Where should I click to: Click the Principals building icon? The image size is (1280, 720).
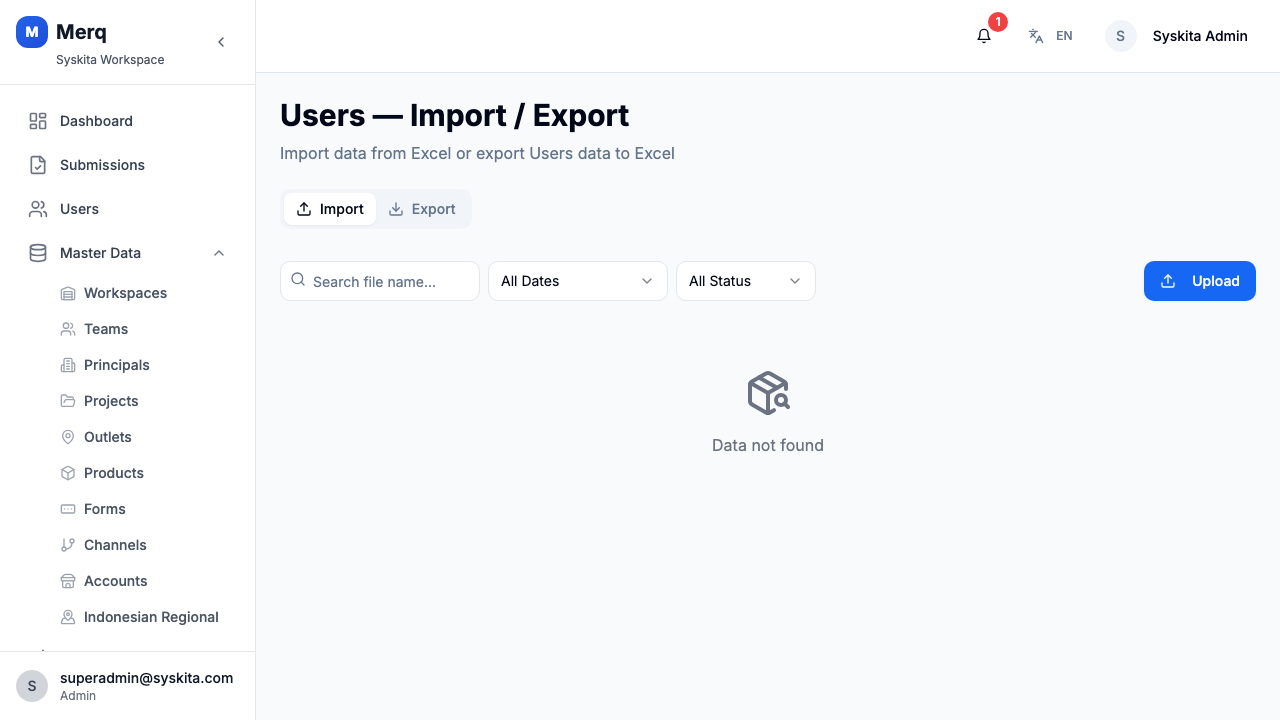coord(68,365)
